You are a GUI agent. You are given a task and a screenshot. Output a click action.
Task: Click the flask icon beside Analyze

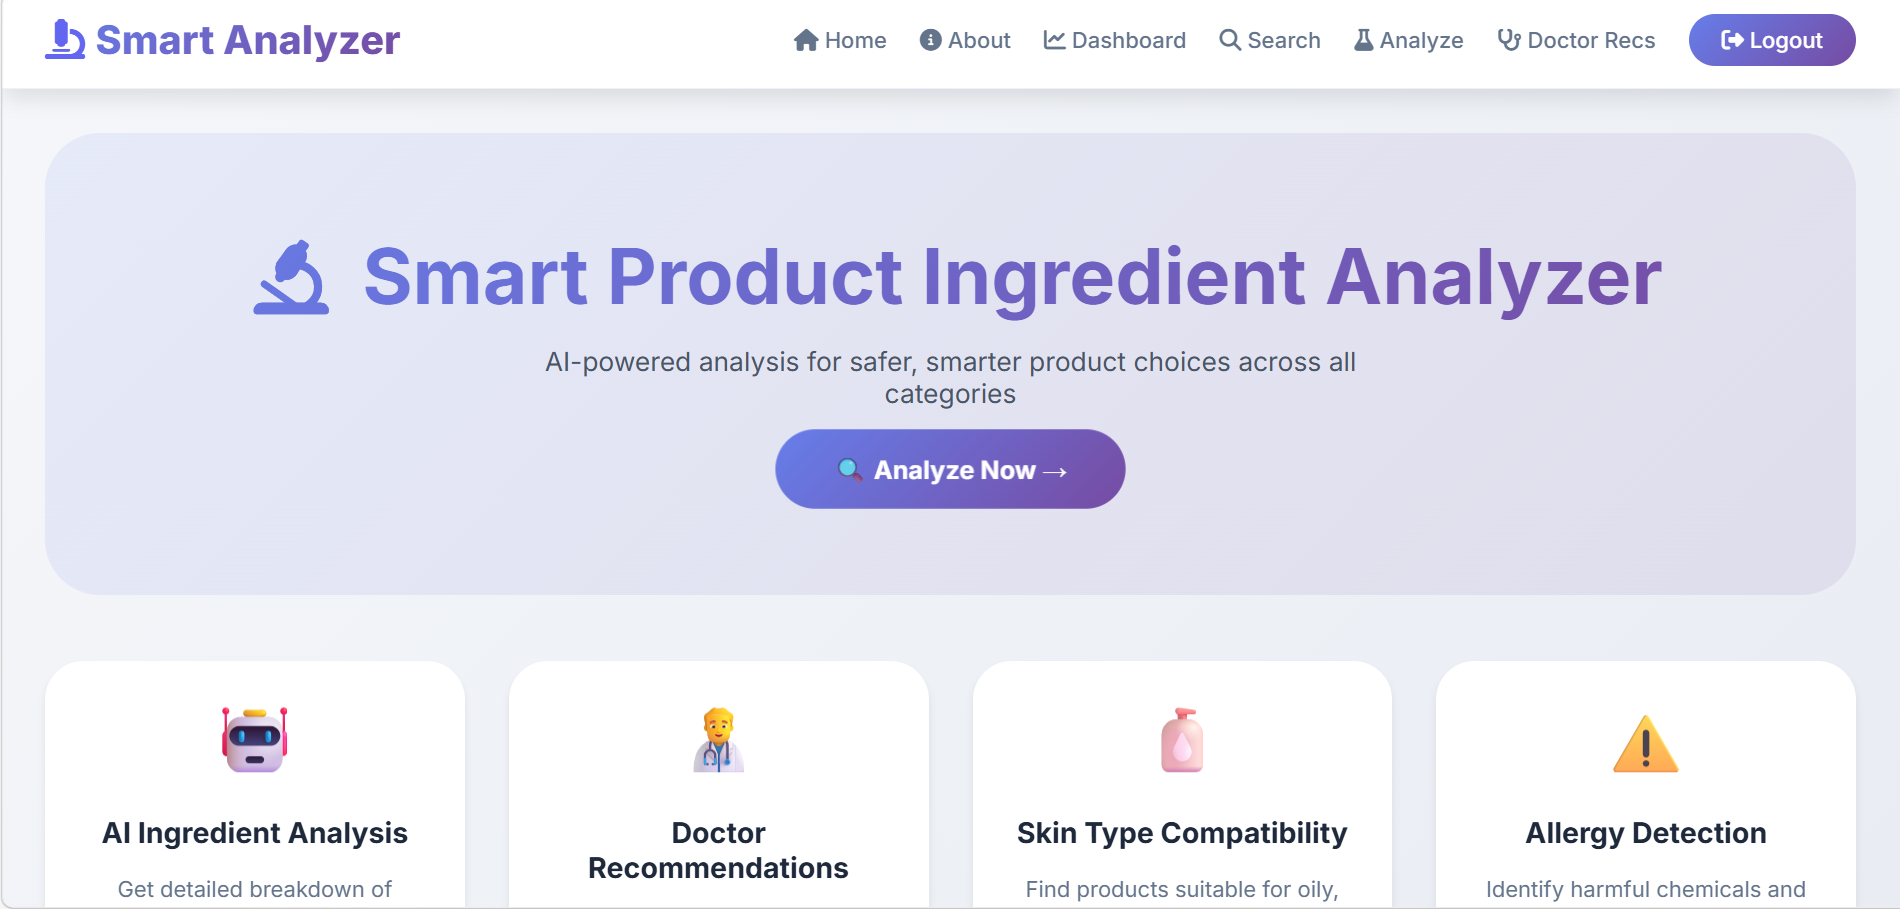[x=1362, y=40]
